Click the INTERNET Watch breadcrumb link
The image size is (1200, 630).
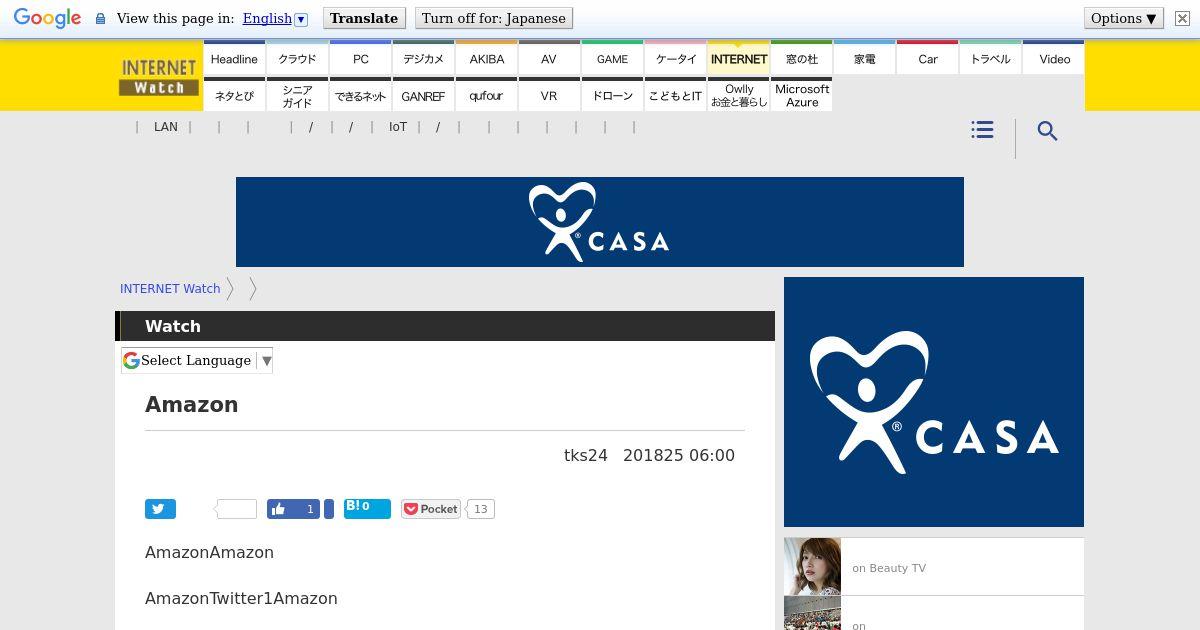pos(170,288)
